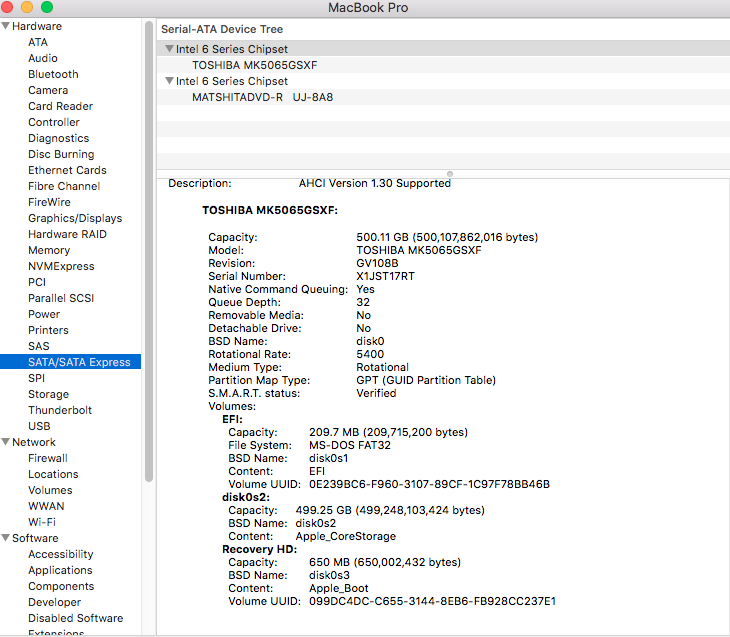Open the Storage entry

48,394
